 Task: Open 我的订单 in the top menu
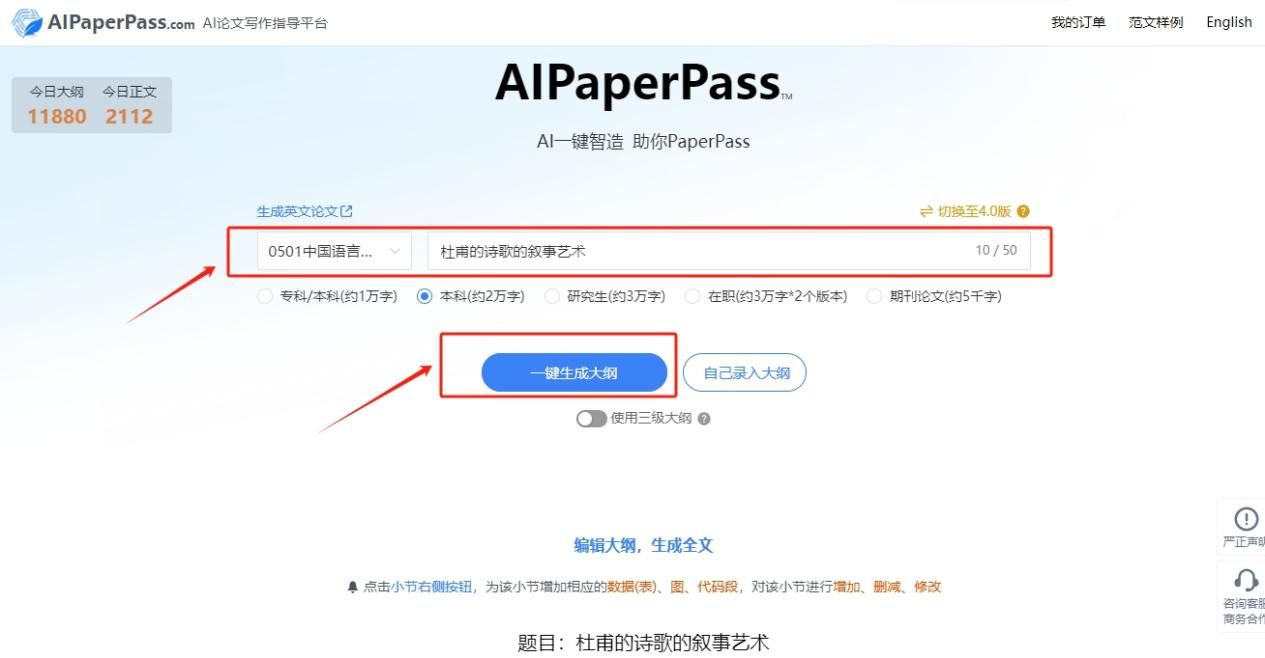(x=1078, y=22)
